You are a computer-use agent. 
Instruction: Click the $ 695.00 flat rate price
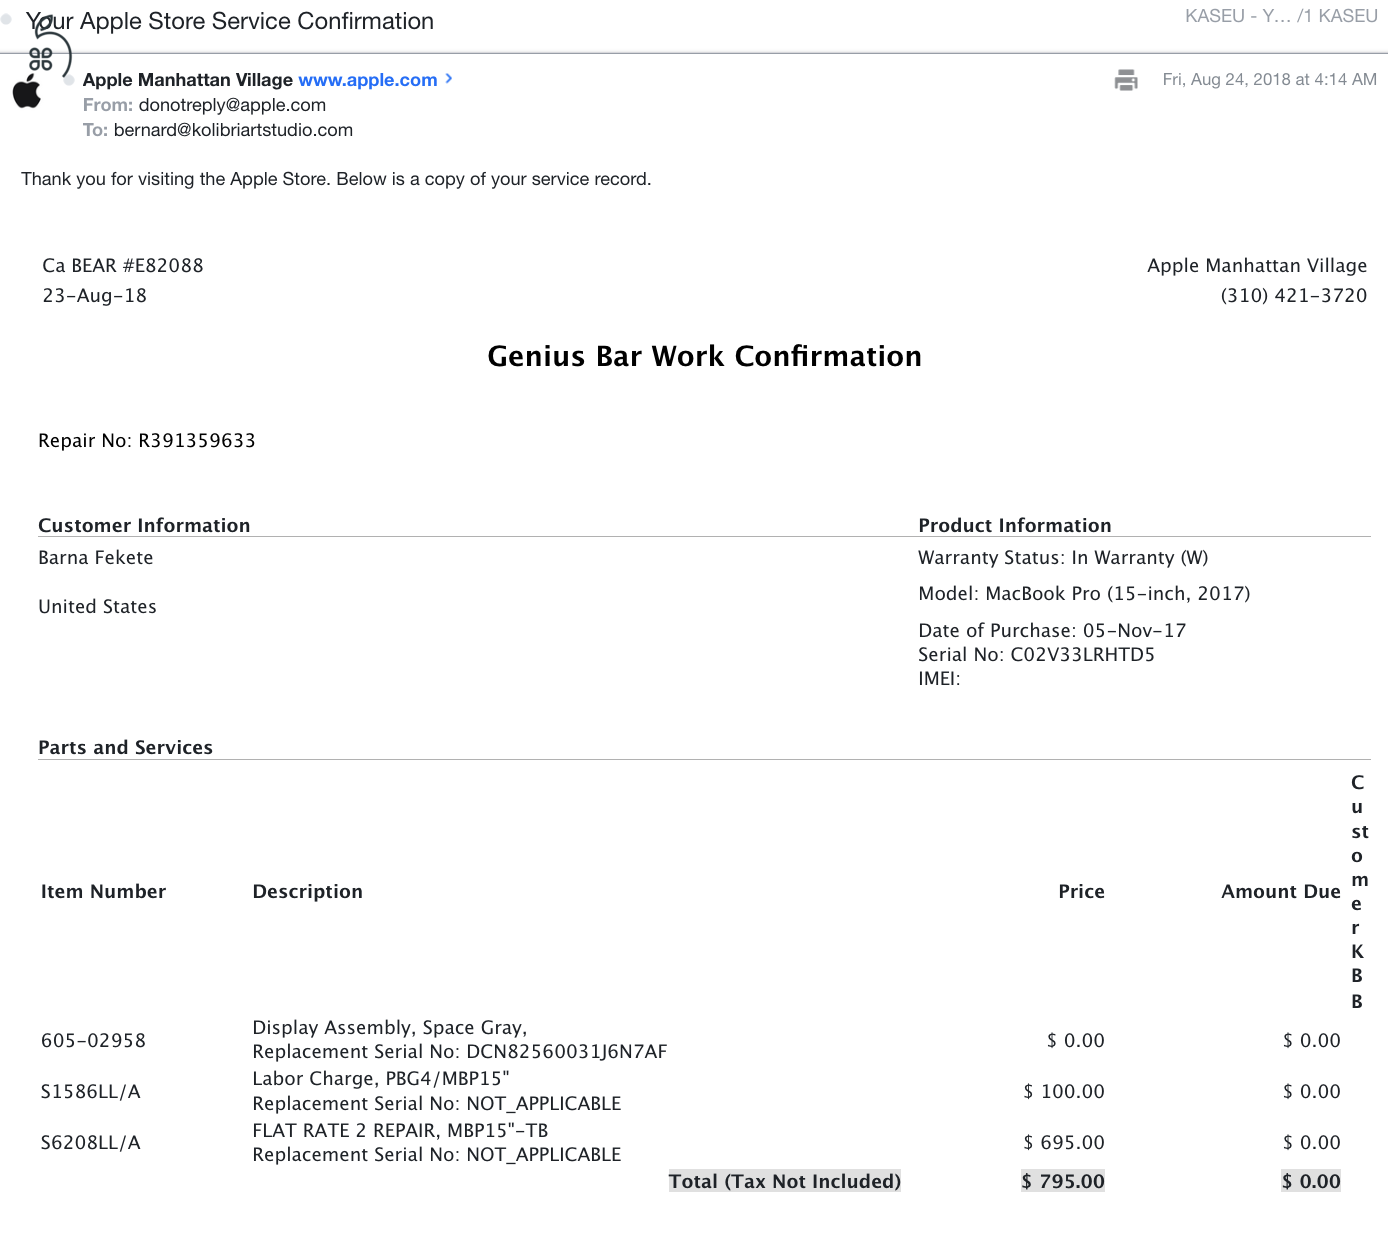pyautogui.click(x=1064, y=1143)
